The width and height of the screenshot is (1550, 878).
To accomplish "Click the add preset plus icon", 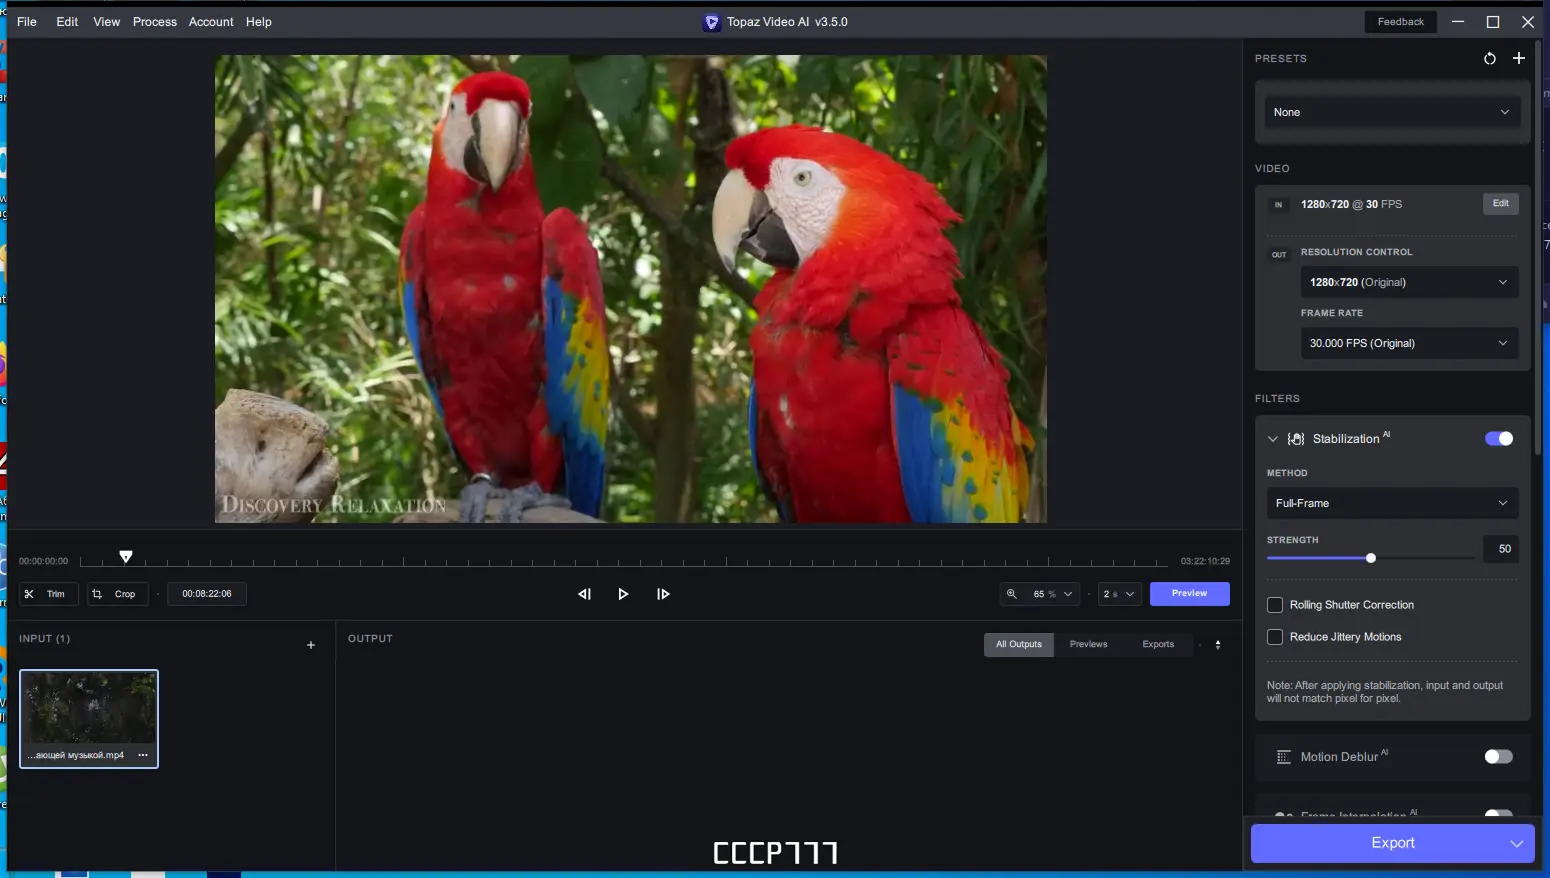I will click(x=1520, y=58).
